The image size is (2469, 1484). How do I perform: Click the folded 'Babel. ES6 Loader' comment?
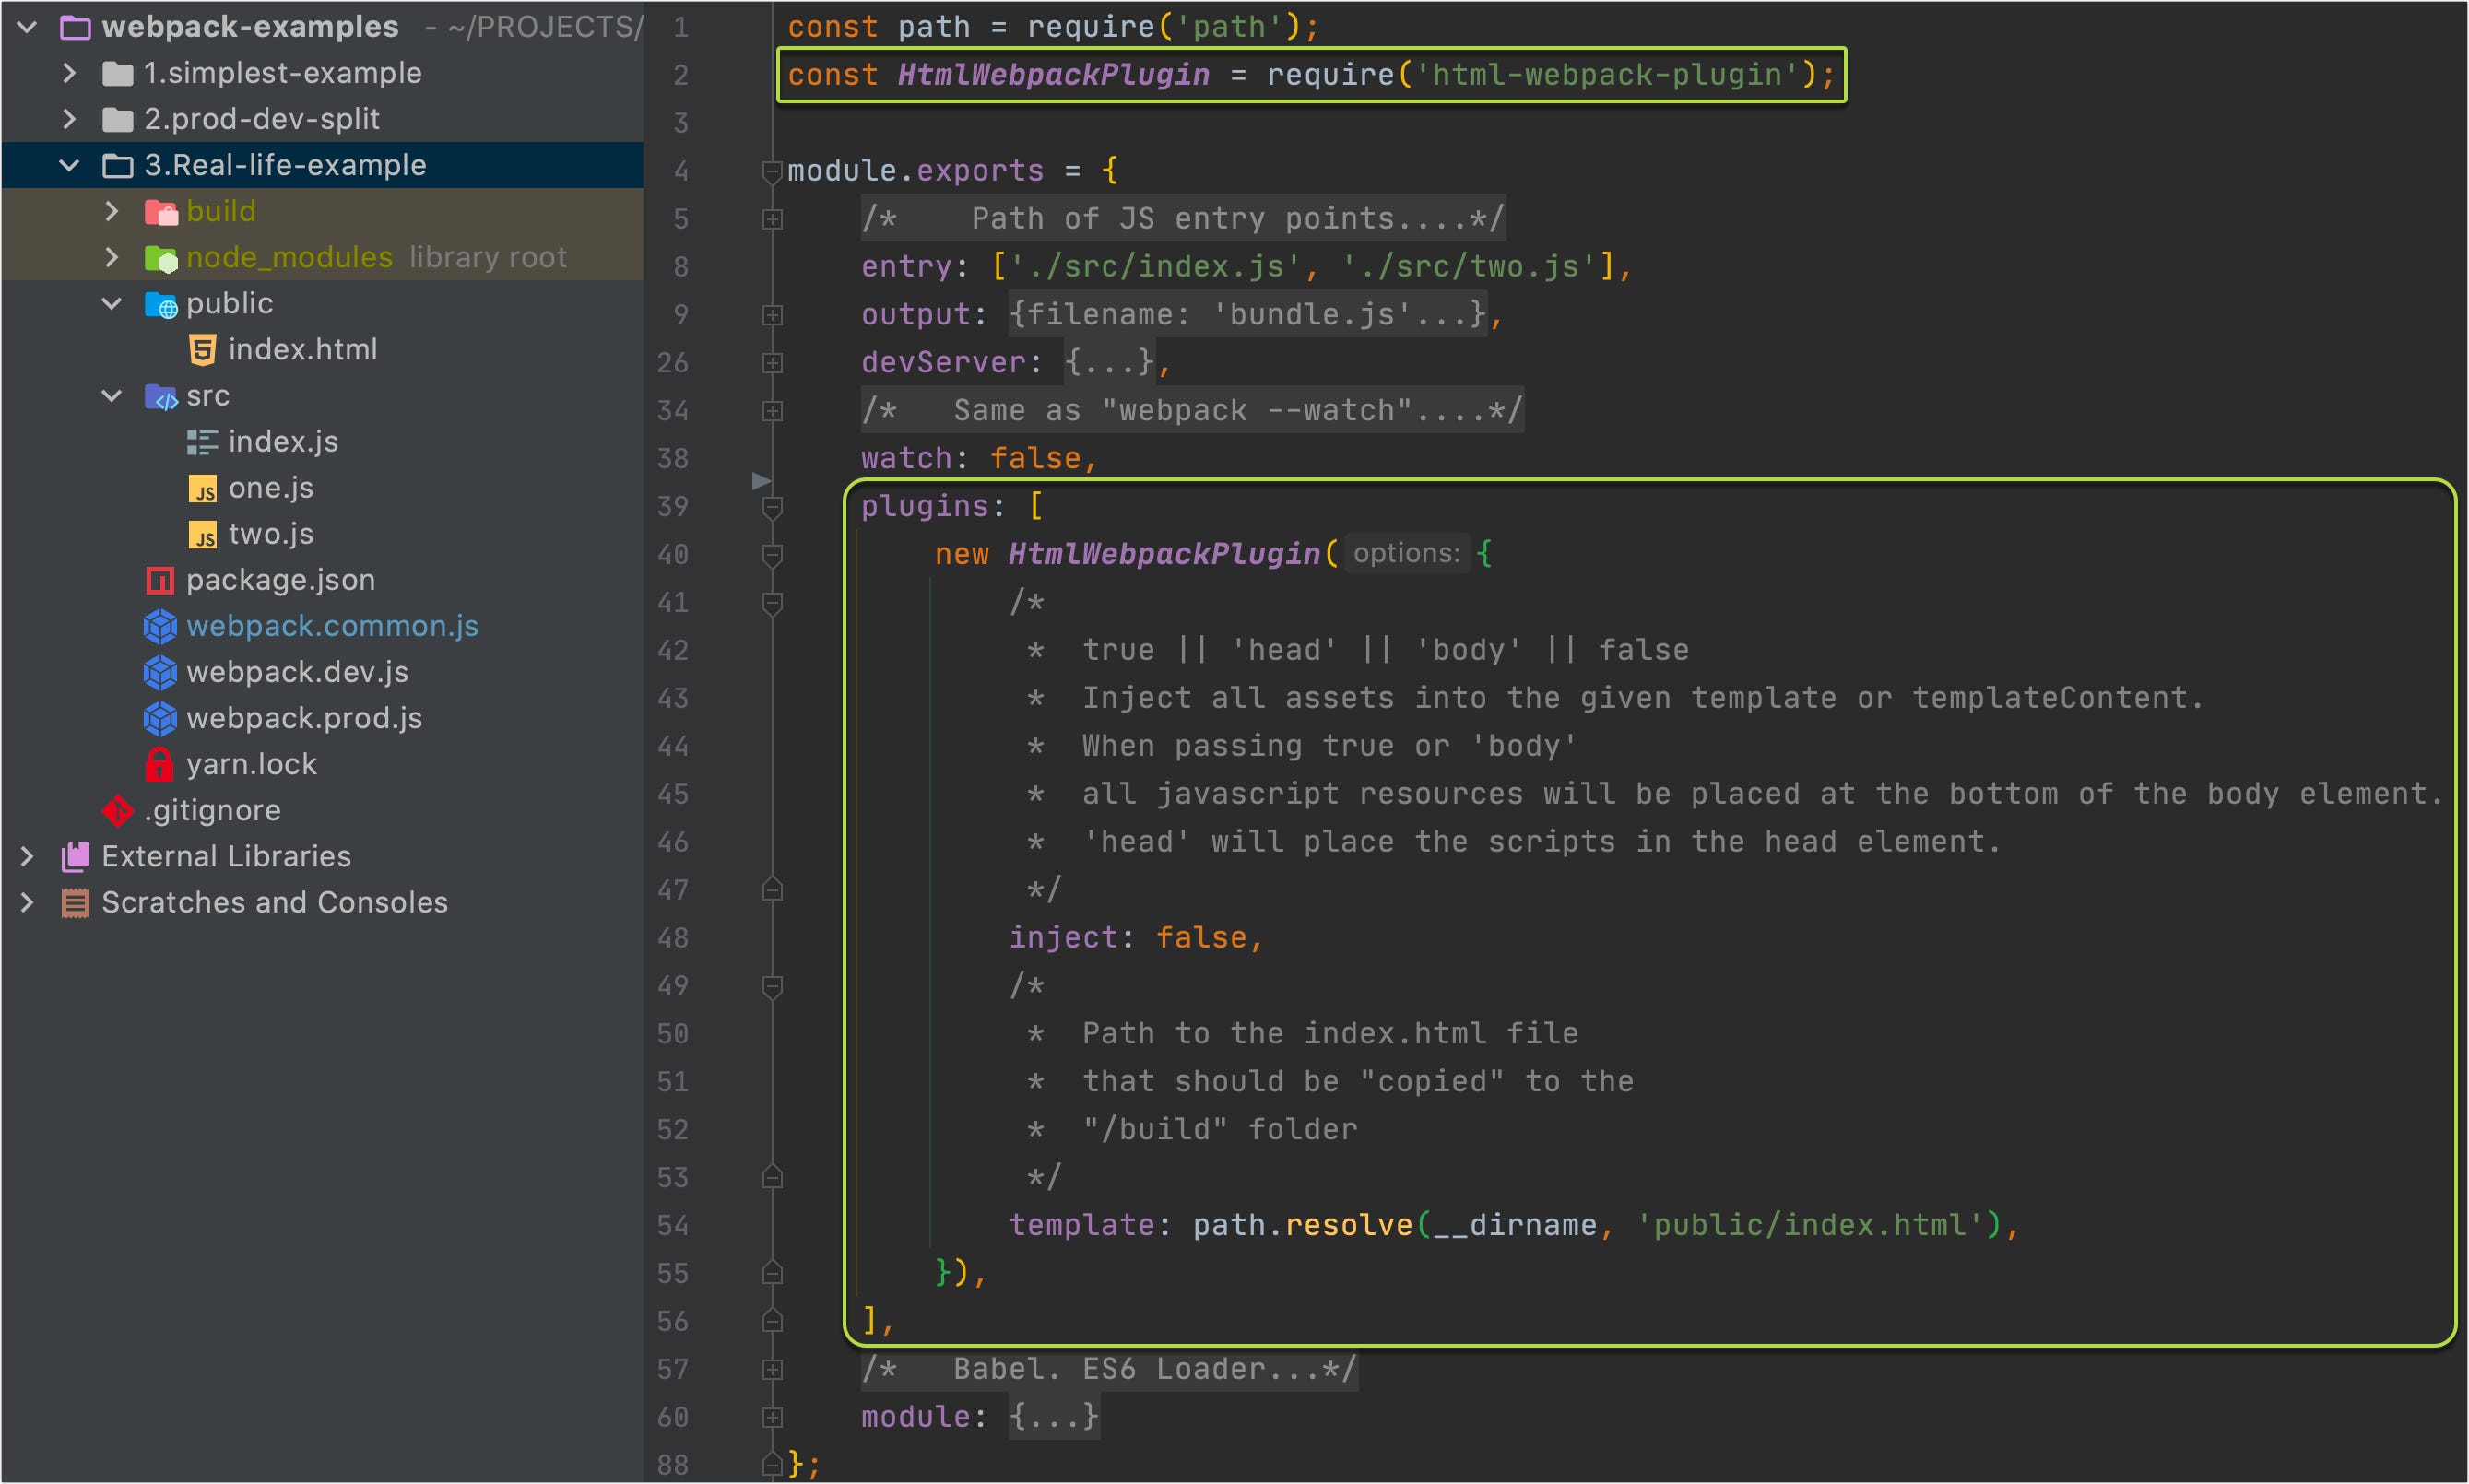(x=1108, y=1368)
